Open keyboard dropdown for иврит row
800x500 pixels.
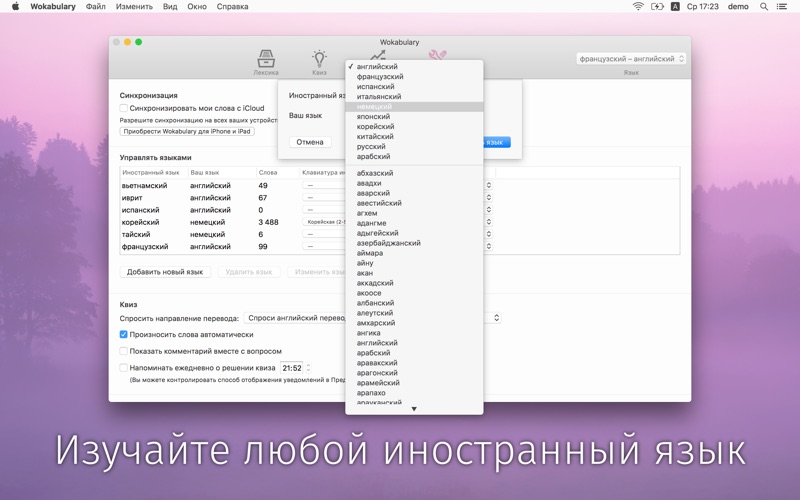[397, 197]
